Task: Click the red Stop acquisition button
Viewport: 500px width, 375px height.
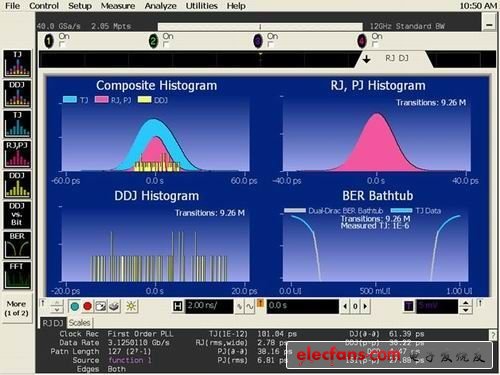Action: click(x=88, y=306)
